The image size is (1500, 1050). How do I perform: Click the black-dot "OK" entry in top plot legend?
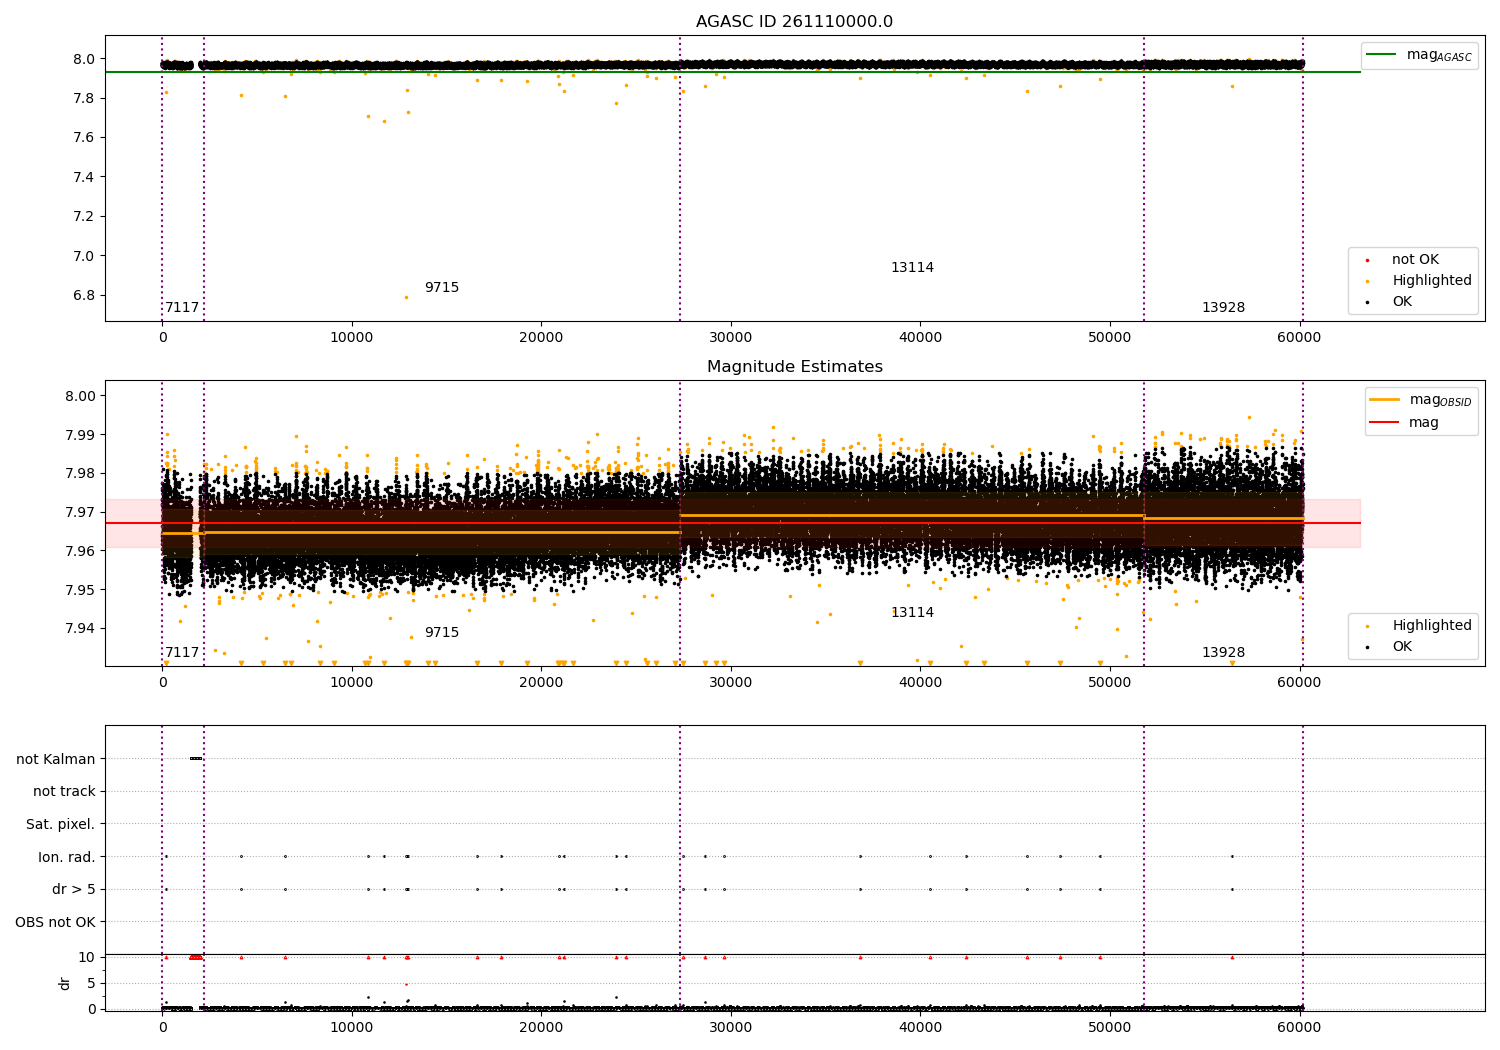point(1402,302)
